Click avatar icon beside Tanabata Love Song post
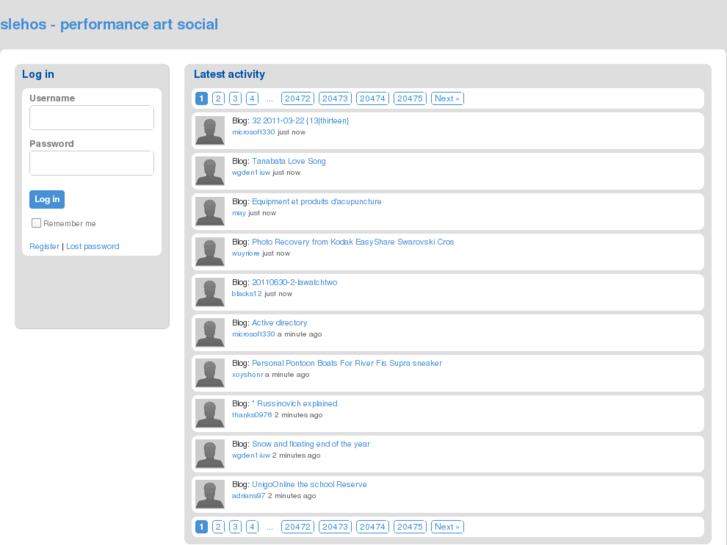The height and width of the screenshot is (545, 727). tap(210, 171)
